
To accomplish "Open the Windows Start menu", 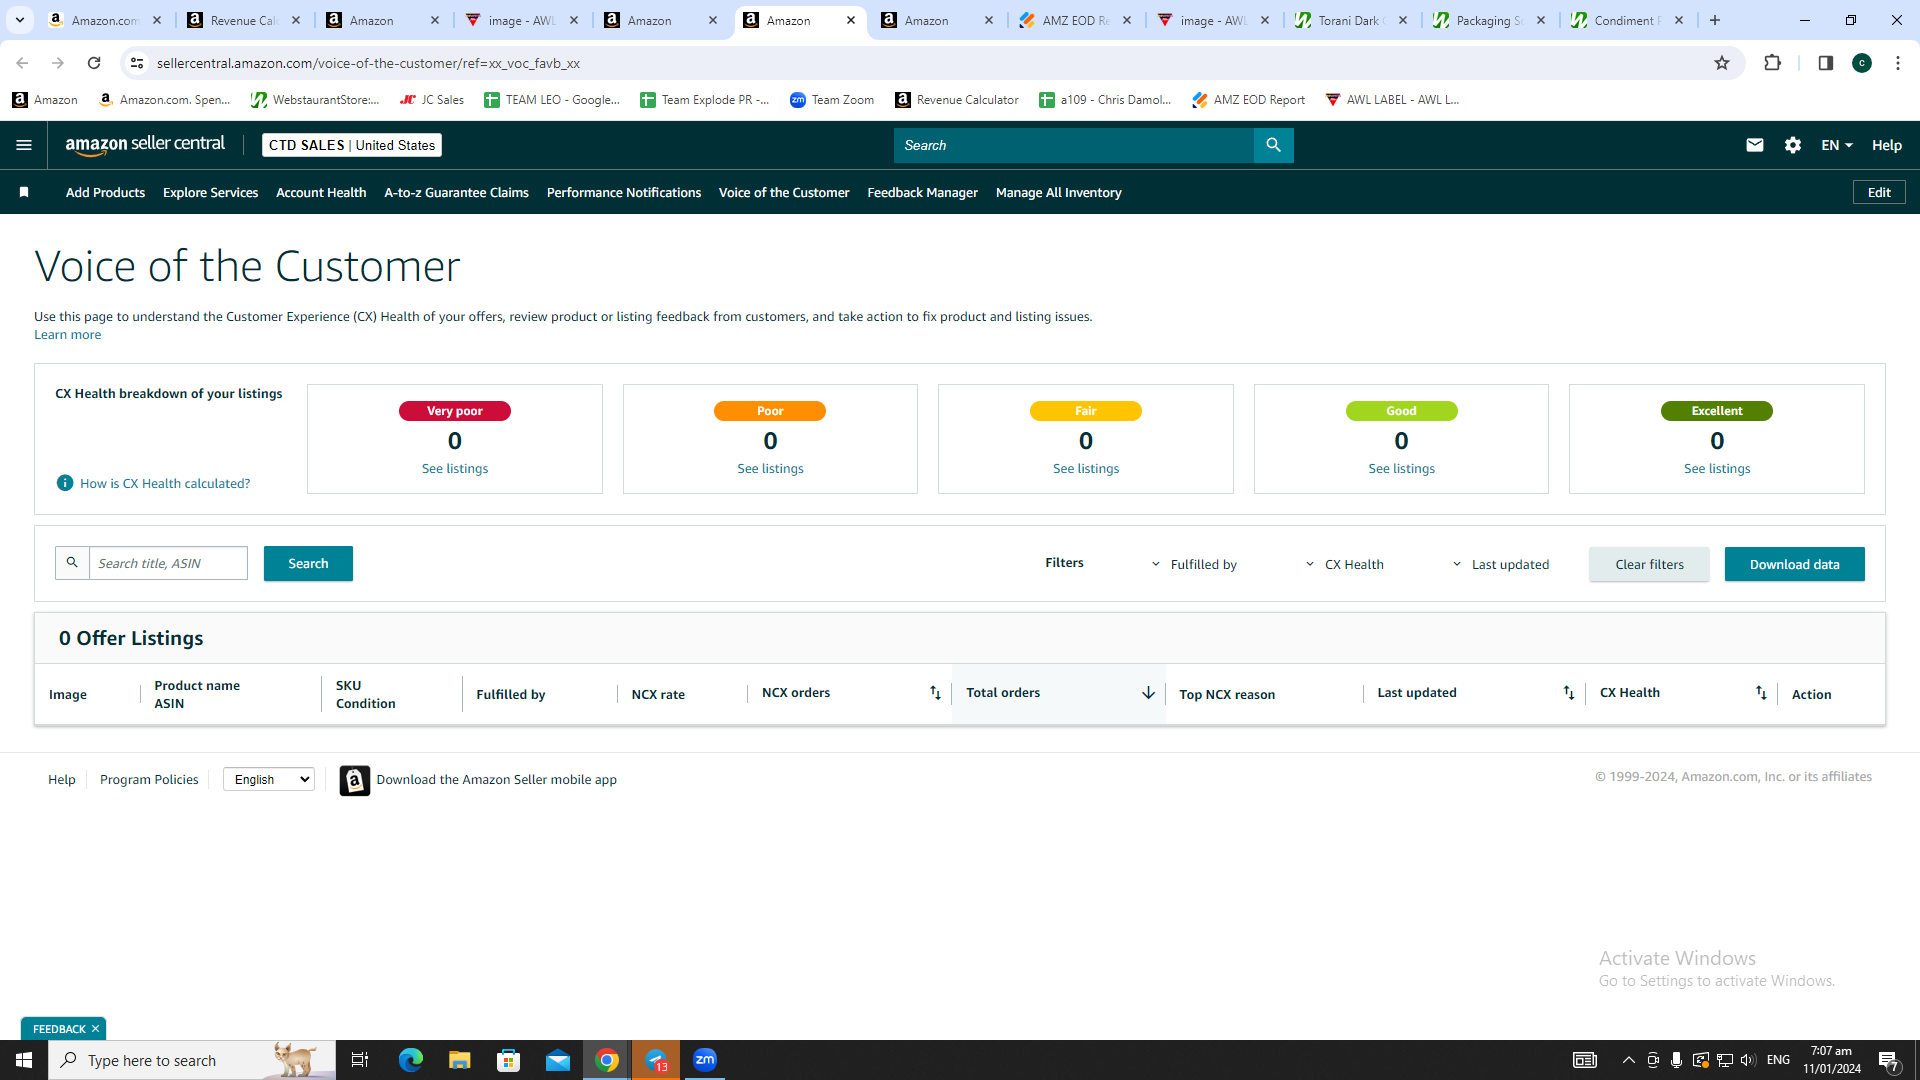I will (24, 1060).
